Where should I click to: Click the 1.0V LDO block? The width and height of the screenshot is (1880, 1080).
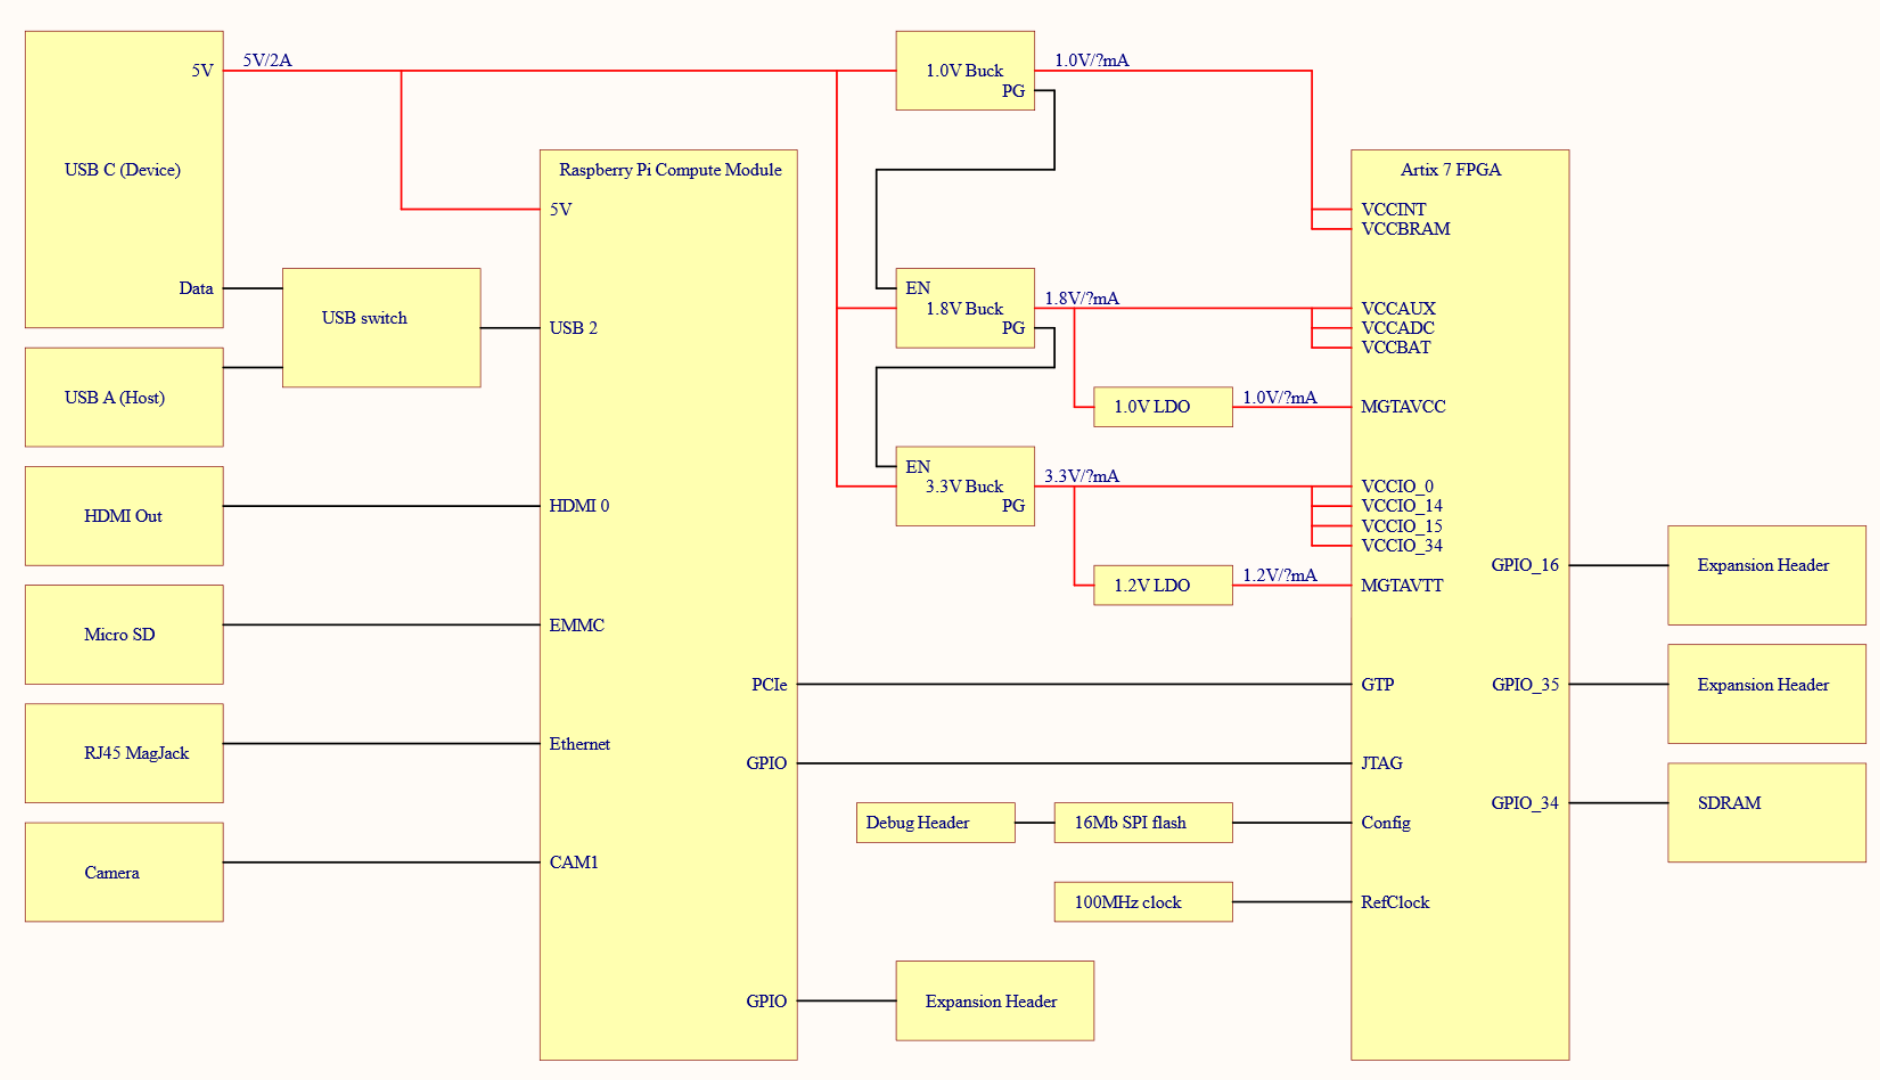(x=1163, y=407)
